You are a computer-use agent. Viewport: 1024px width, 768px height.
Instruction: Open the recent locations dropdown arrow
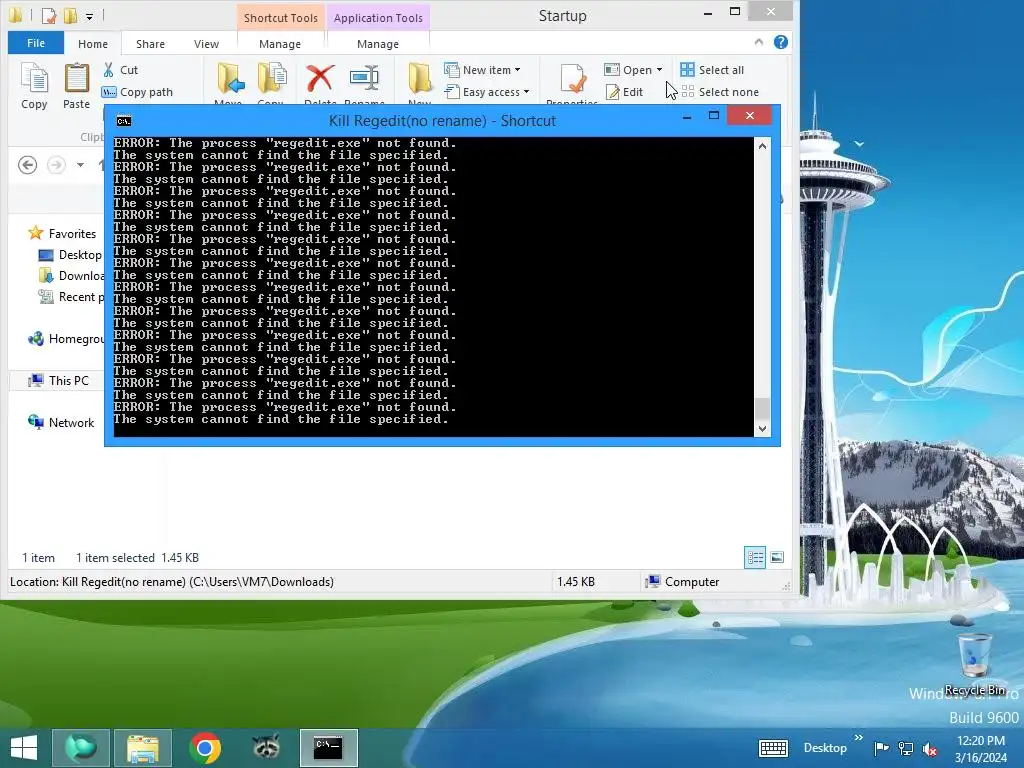pyautogui.click(x=80, y=165)
